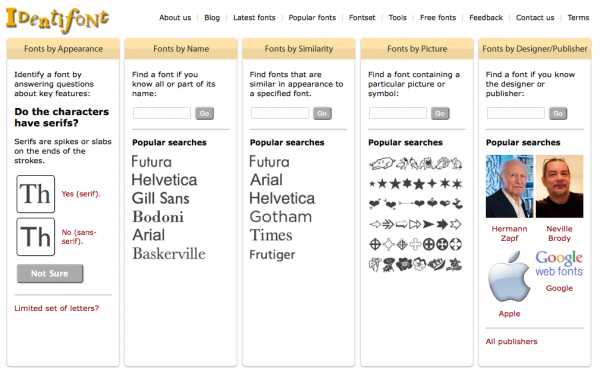Open the arrows symbol font row

pos(416,224)
